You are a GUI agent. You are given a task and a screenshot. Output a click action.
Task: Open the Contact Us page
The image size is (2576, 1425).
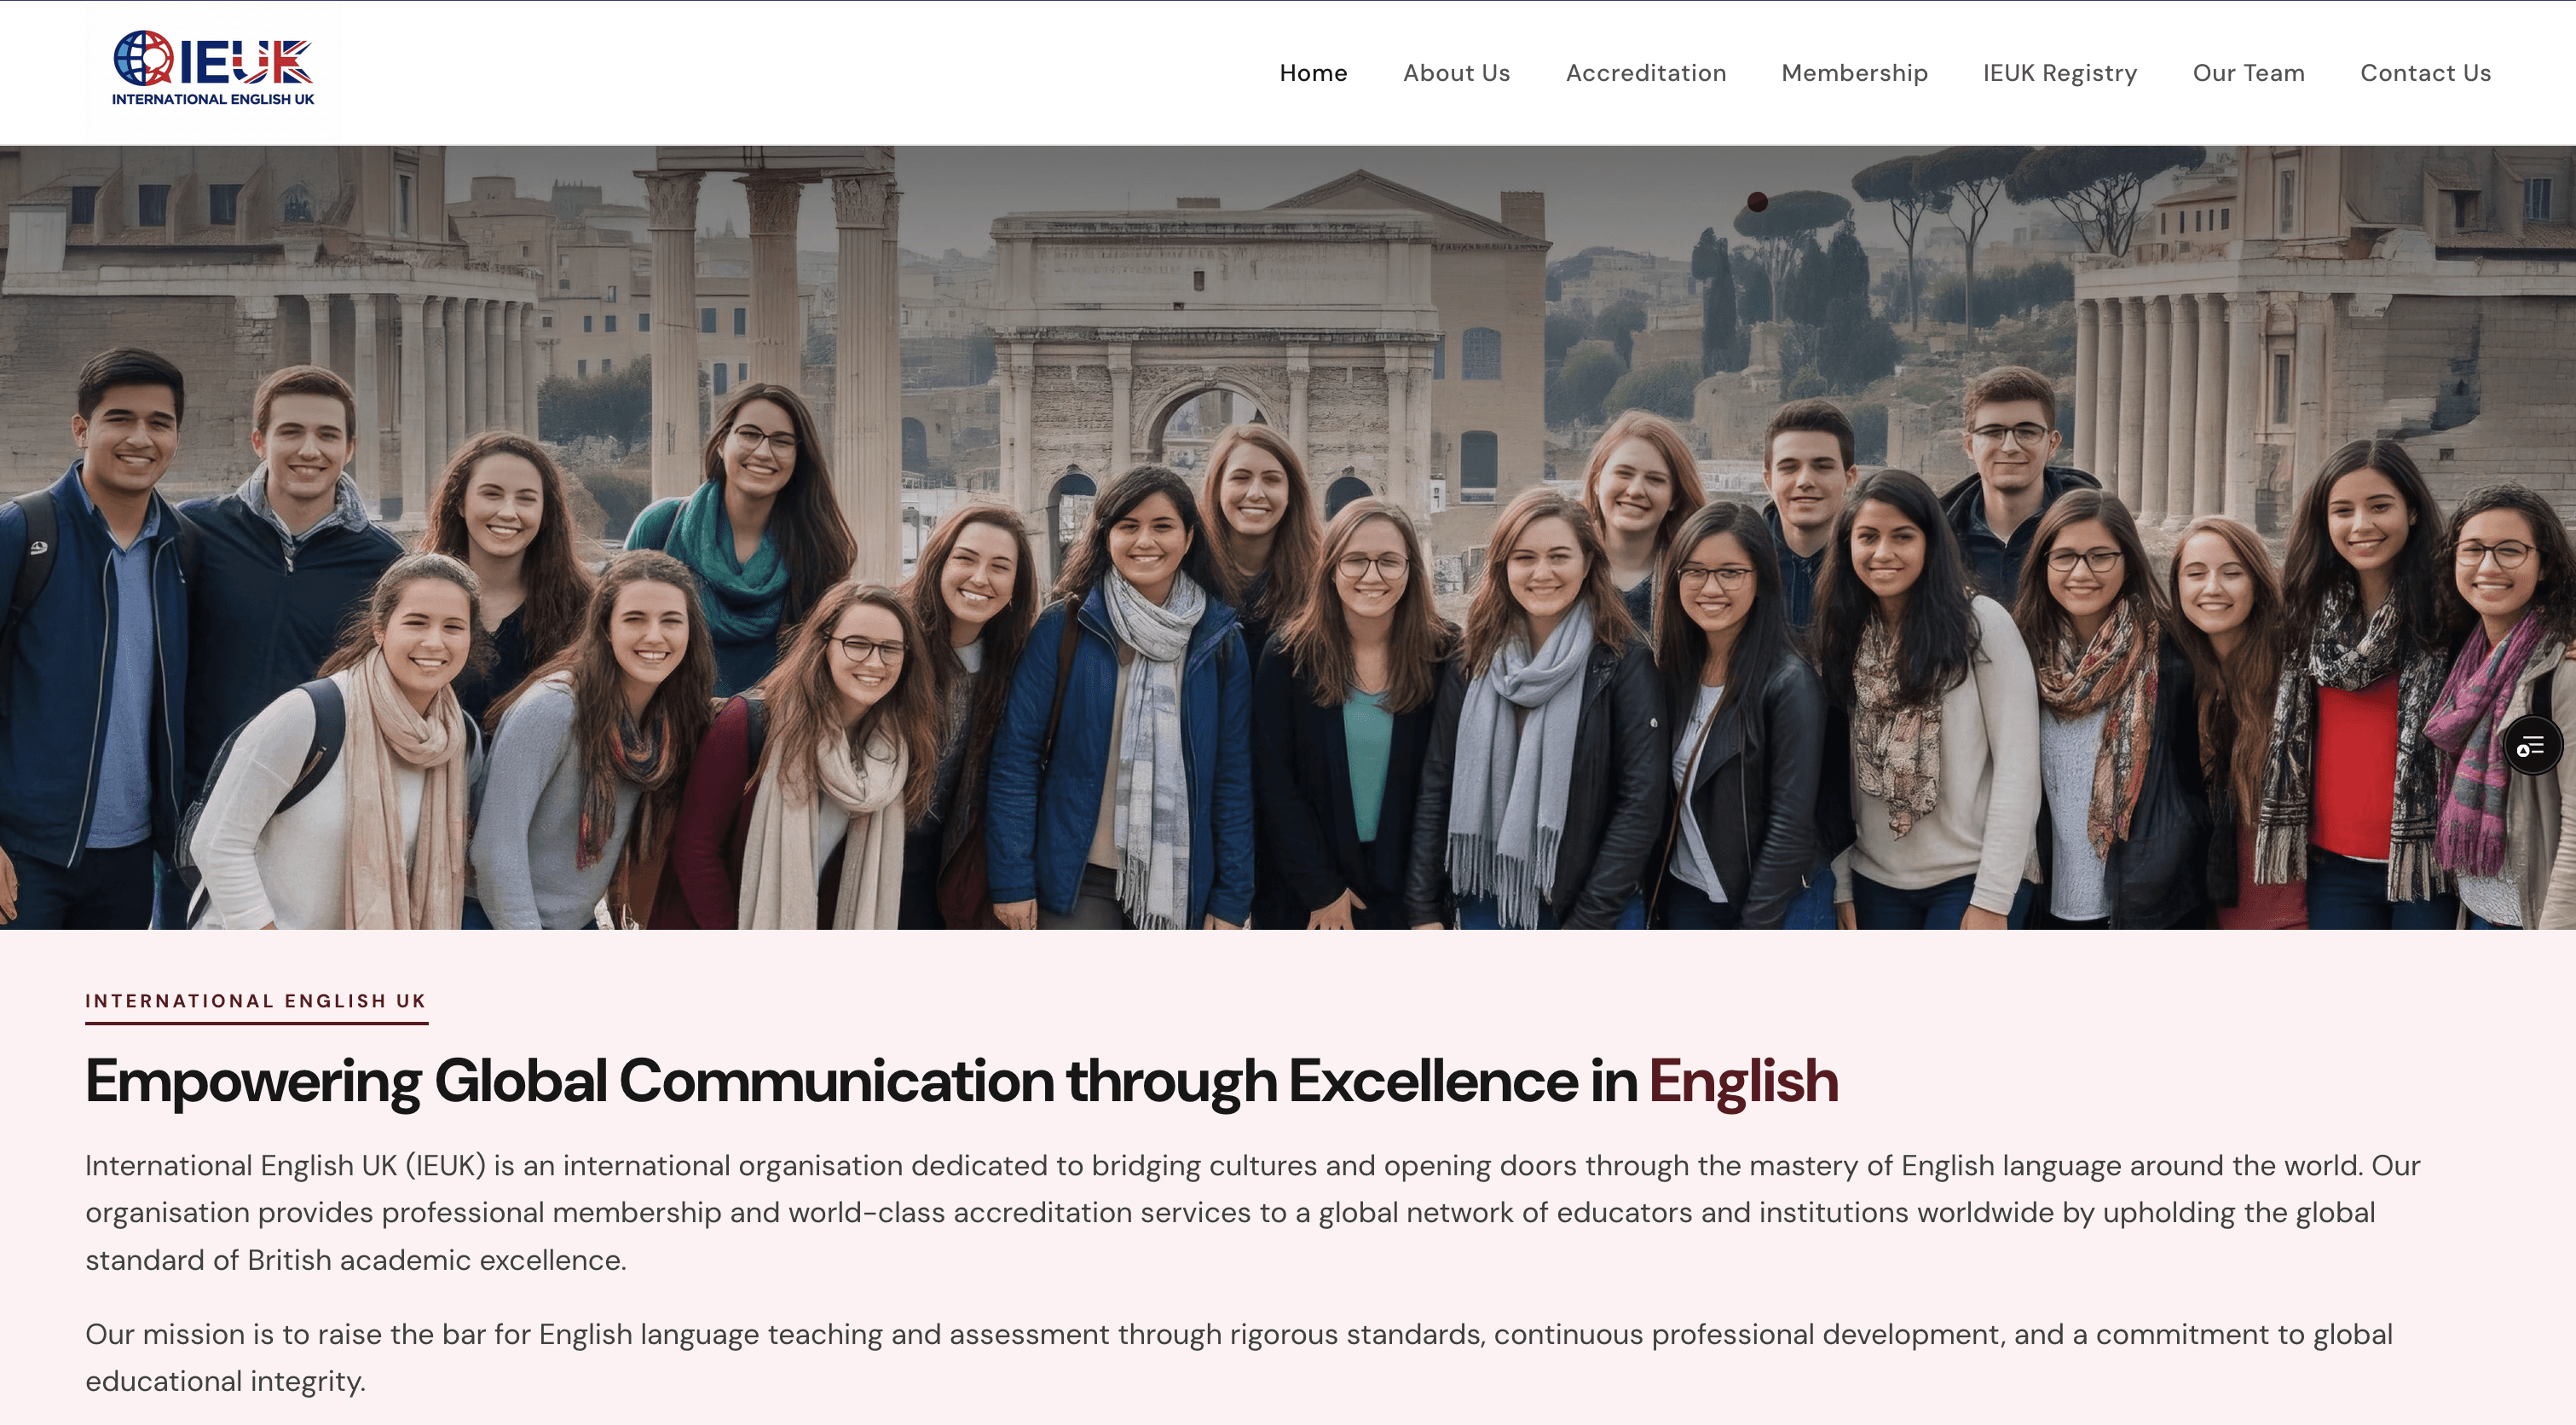2425,73
